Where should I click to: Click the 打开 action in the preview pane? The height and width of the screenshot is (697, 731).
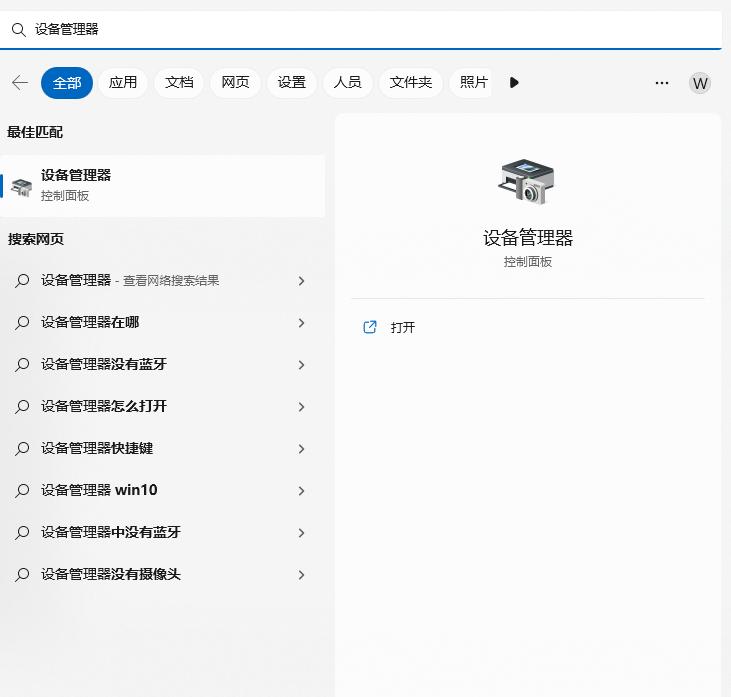pos(402,327)
